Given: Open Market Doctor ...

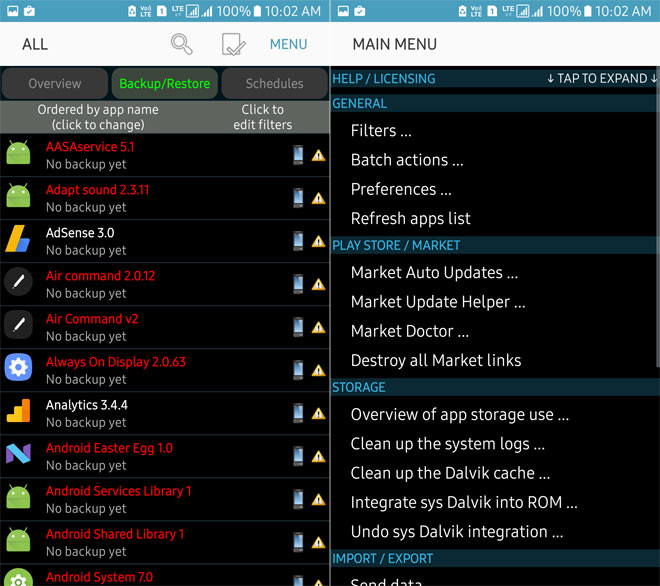Looking at the screenshot, I should click(494, 331).
